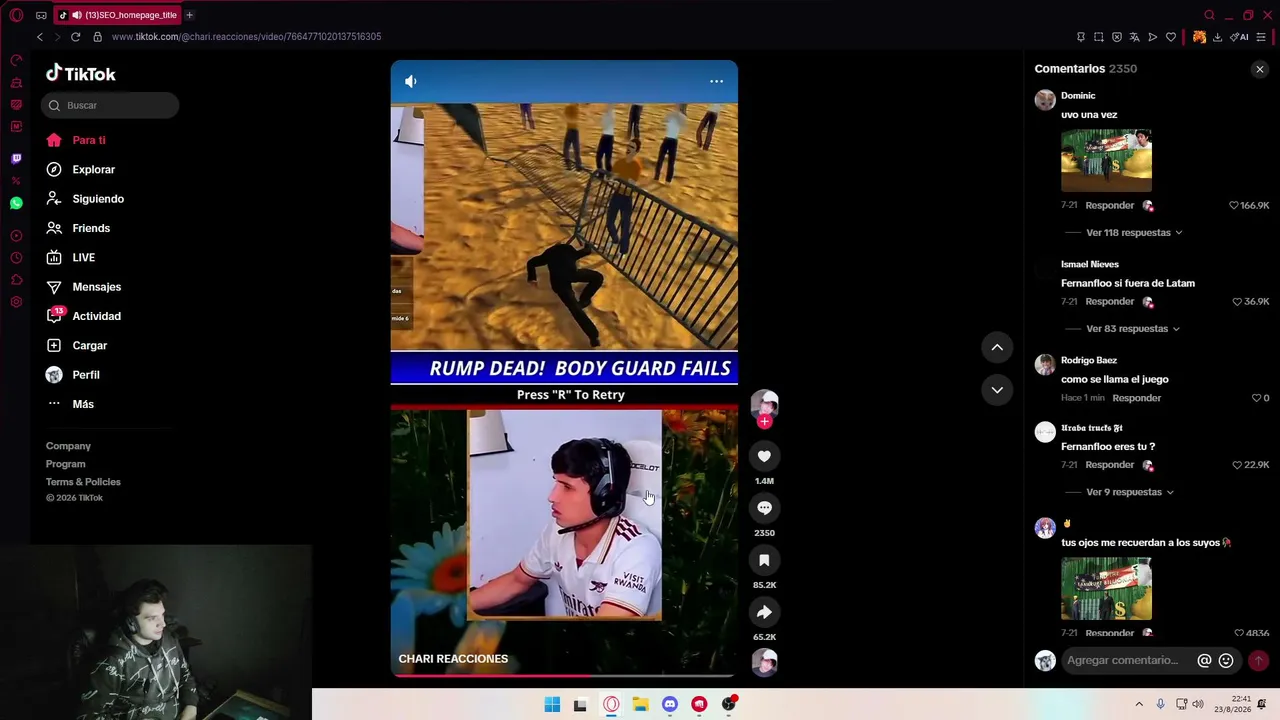Reply to Rodrigo Baez's comment

[1137, 398]
